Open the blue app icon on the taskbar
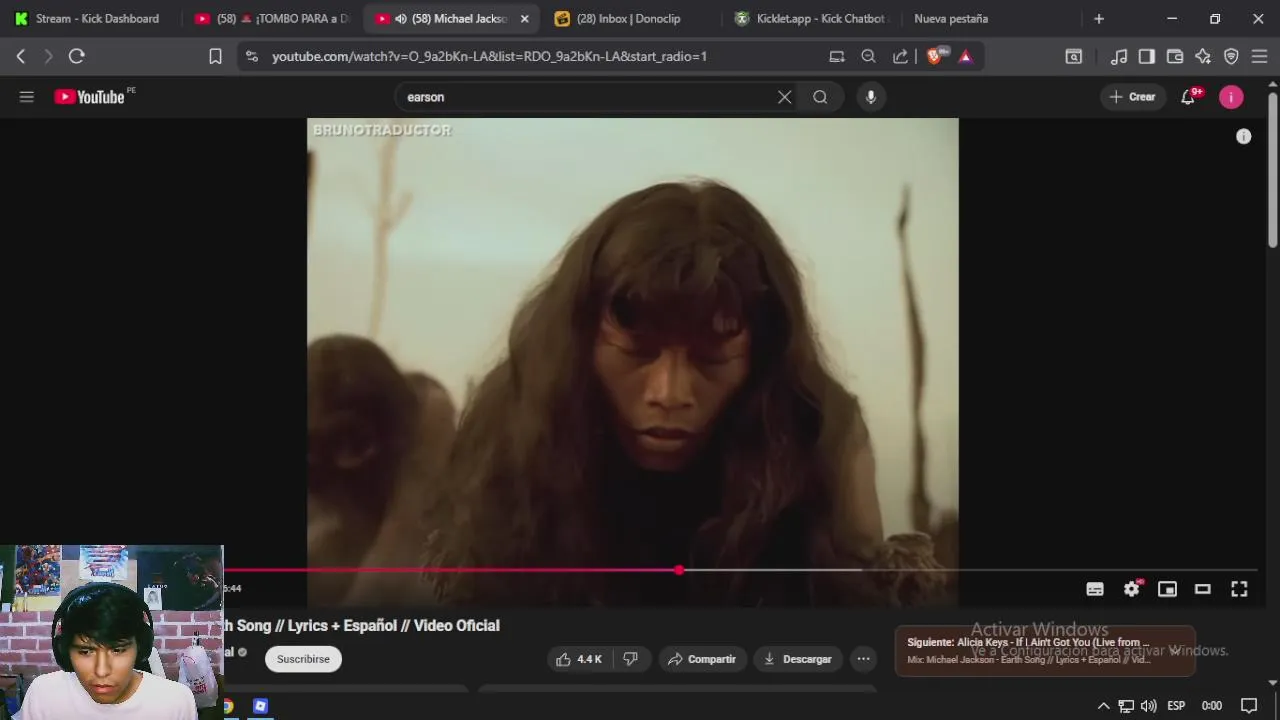 pos(260,706)
